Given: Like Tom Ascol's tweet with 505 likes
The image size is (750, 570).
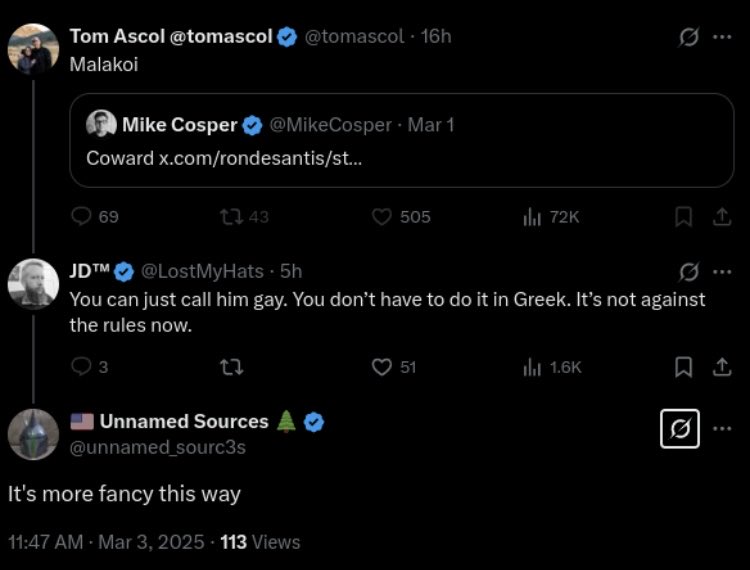Looking at the screenshot, I should (381, 217).
